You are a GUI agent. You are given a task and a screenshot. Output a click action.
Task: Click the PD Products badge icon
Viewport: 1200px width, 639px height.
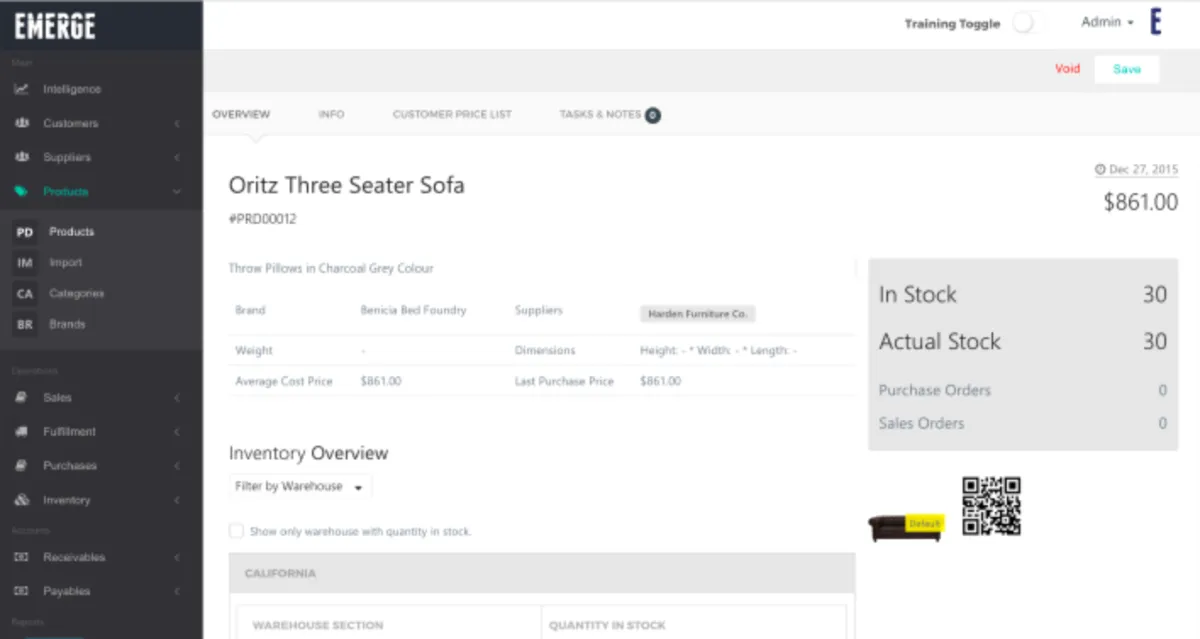click(x=25, y=232)
